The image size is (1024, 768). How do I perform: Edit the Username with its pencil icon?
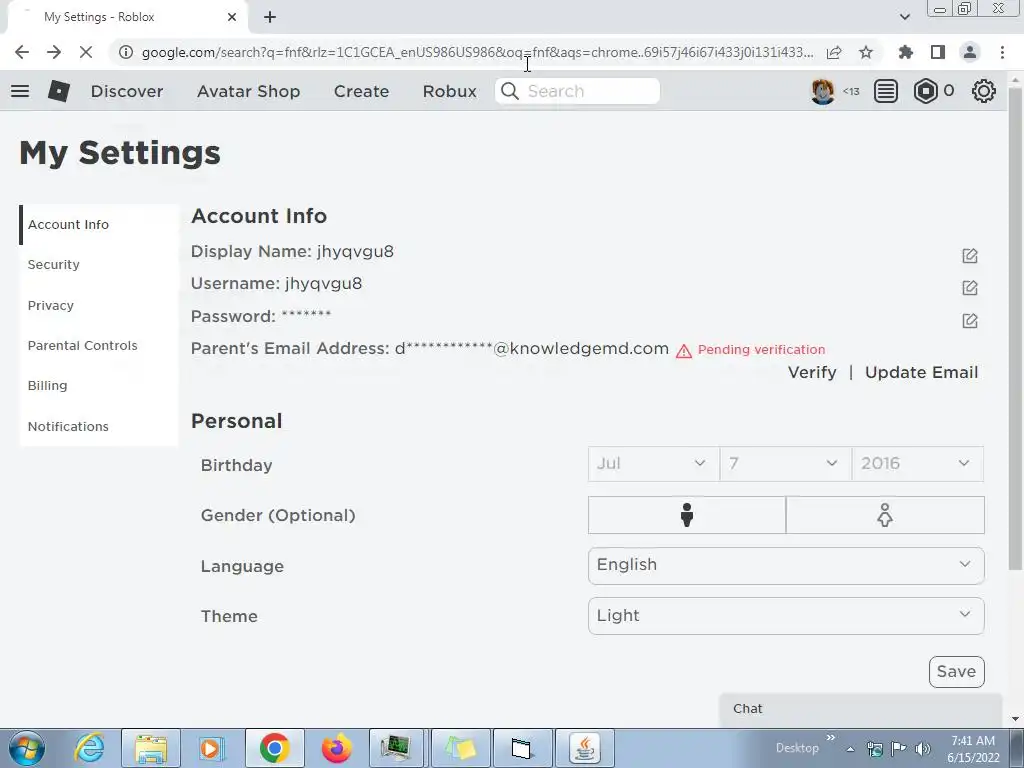(x=970, y=287)
